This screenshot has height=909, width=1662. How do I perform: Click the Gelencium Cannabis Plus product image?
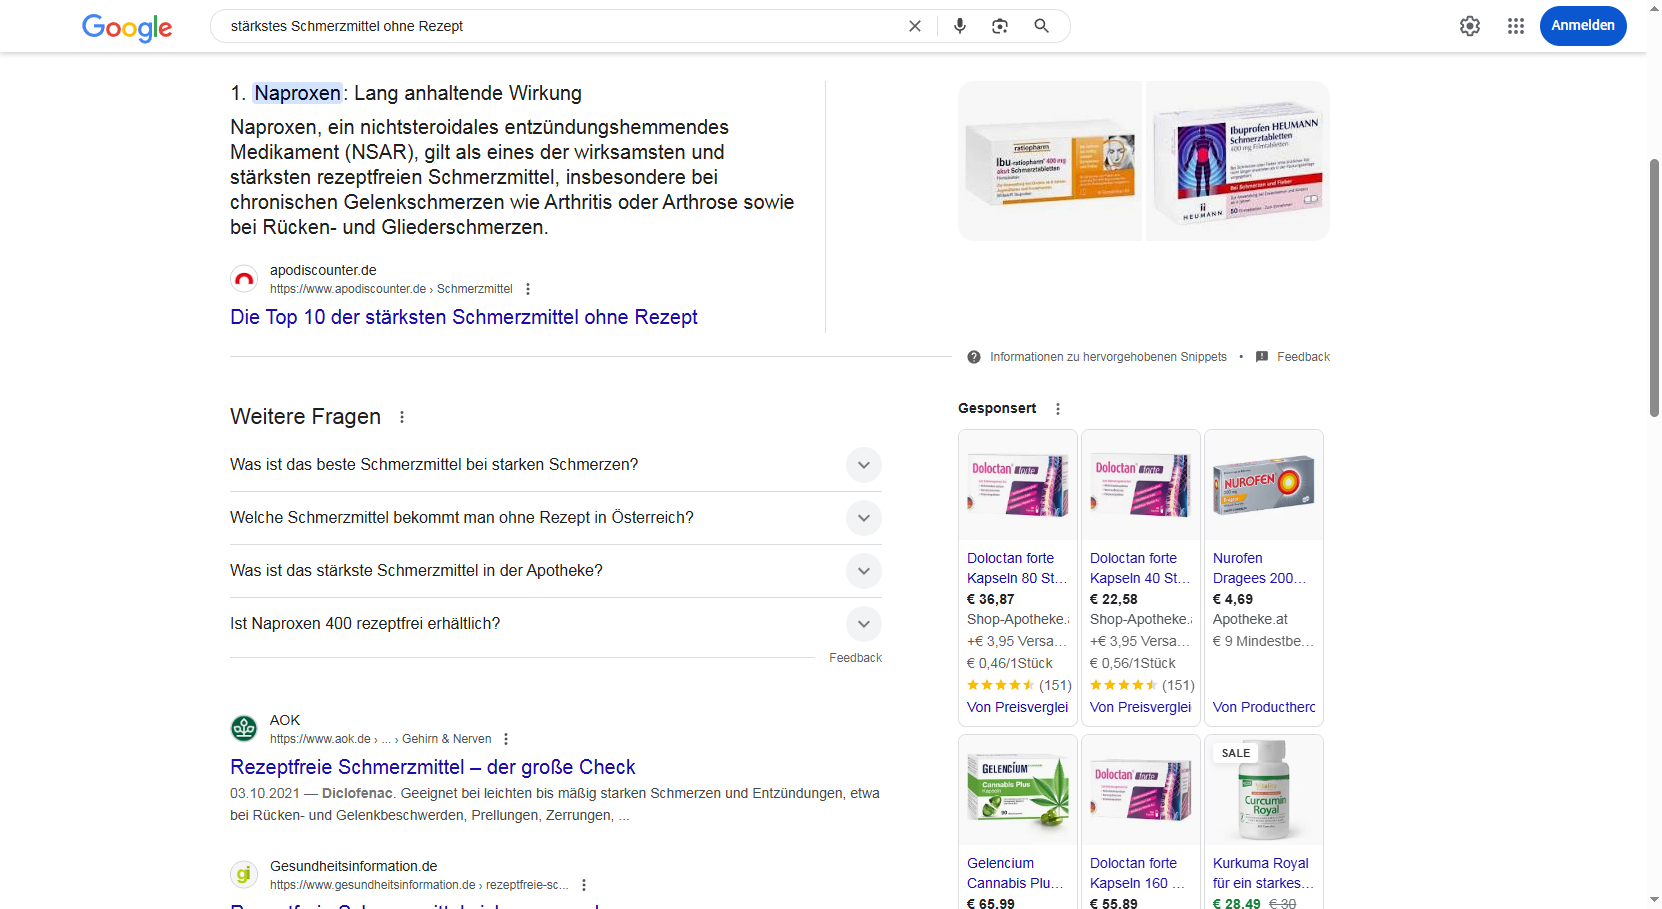pyautogui.click(x=1018, y=790)
